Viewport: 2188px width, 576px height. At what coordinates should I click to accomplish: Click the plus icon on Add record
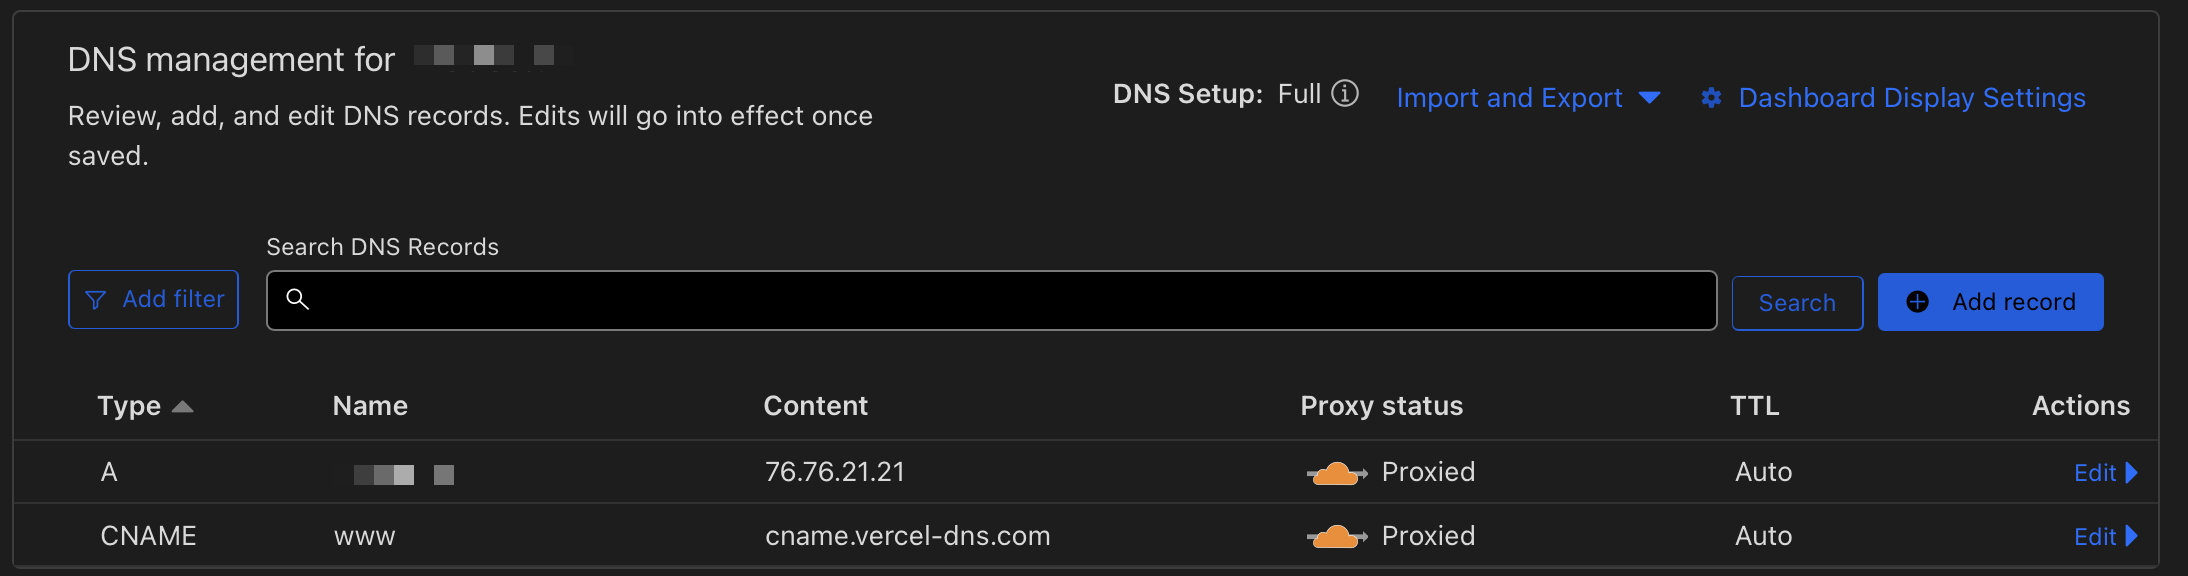click(x=1918, y=301)
